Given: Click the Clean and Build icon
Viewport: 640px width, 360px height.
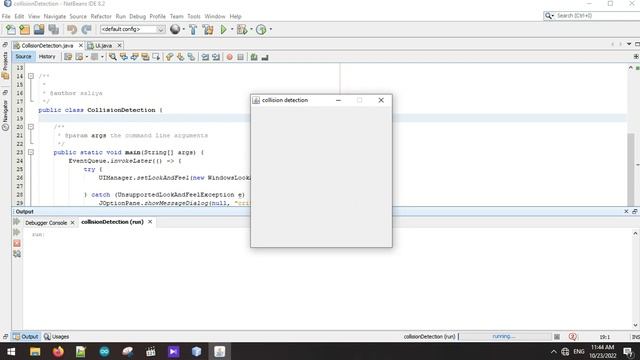Looking at the screenshot, I should point(208,29).
